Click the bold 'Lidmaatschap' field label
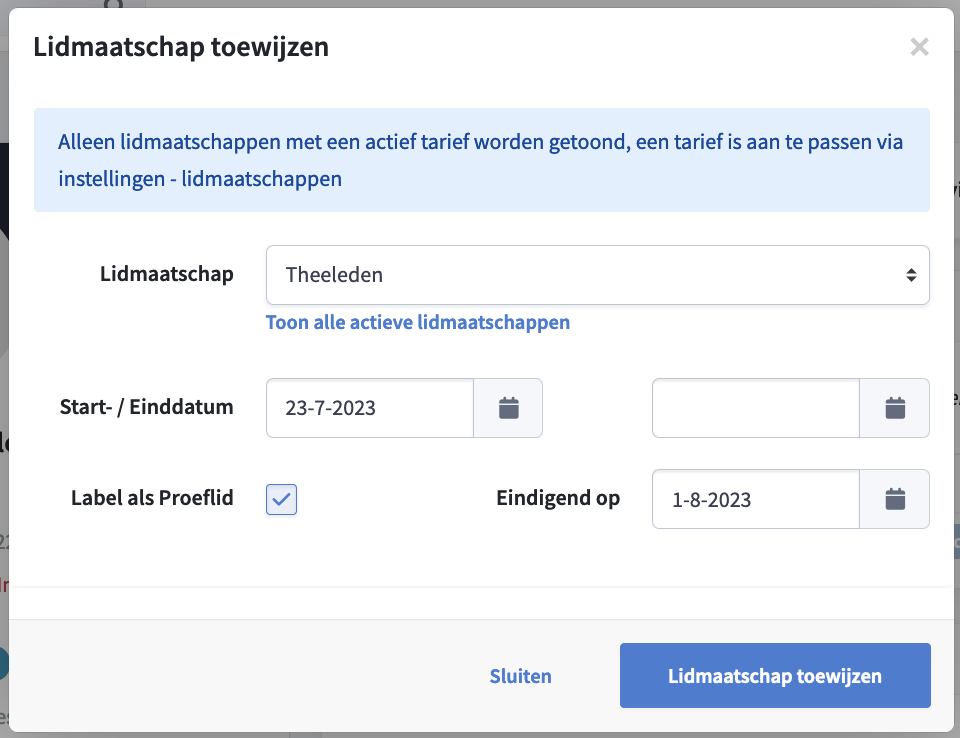The height and width of the screenshot is (738, 960). click(167, 274)
